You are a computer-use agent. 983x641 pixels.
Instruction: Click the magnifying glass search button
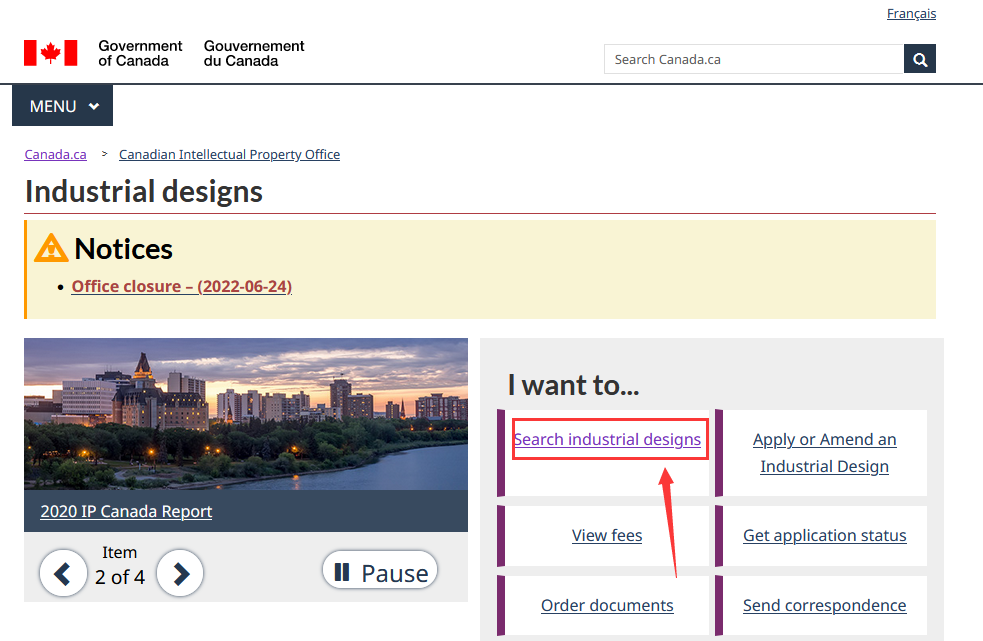[x=919, y=59]
